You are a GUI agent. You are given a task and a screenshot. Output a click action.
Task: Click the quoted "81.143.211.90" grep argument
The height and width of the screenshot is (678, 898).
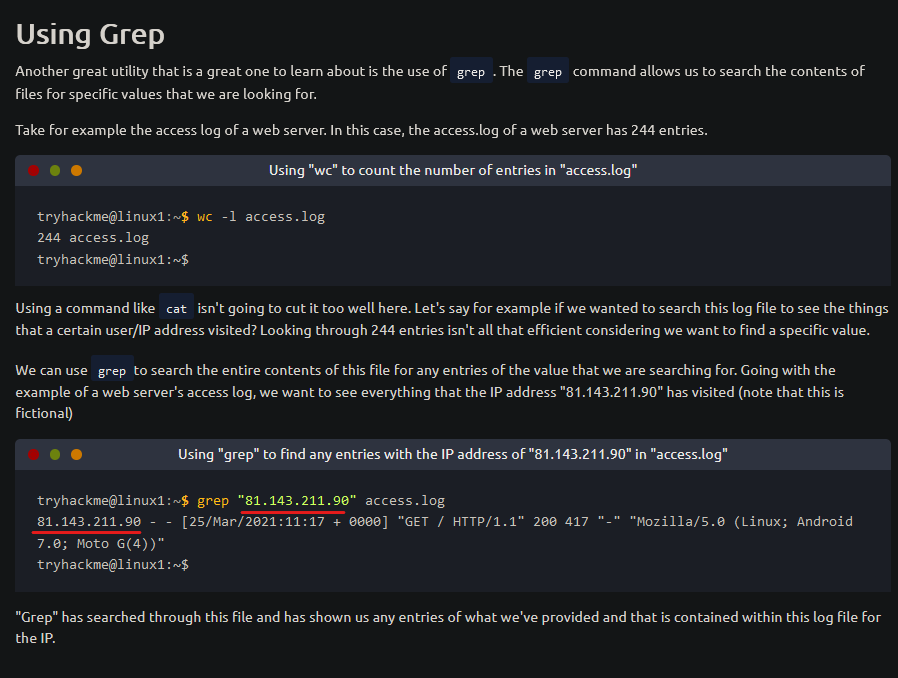297,500
